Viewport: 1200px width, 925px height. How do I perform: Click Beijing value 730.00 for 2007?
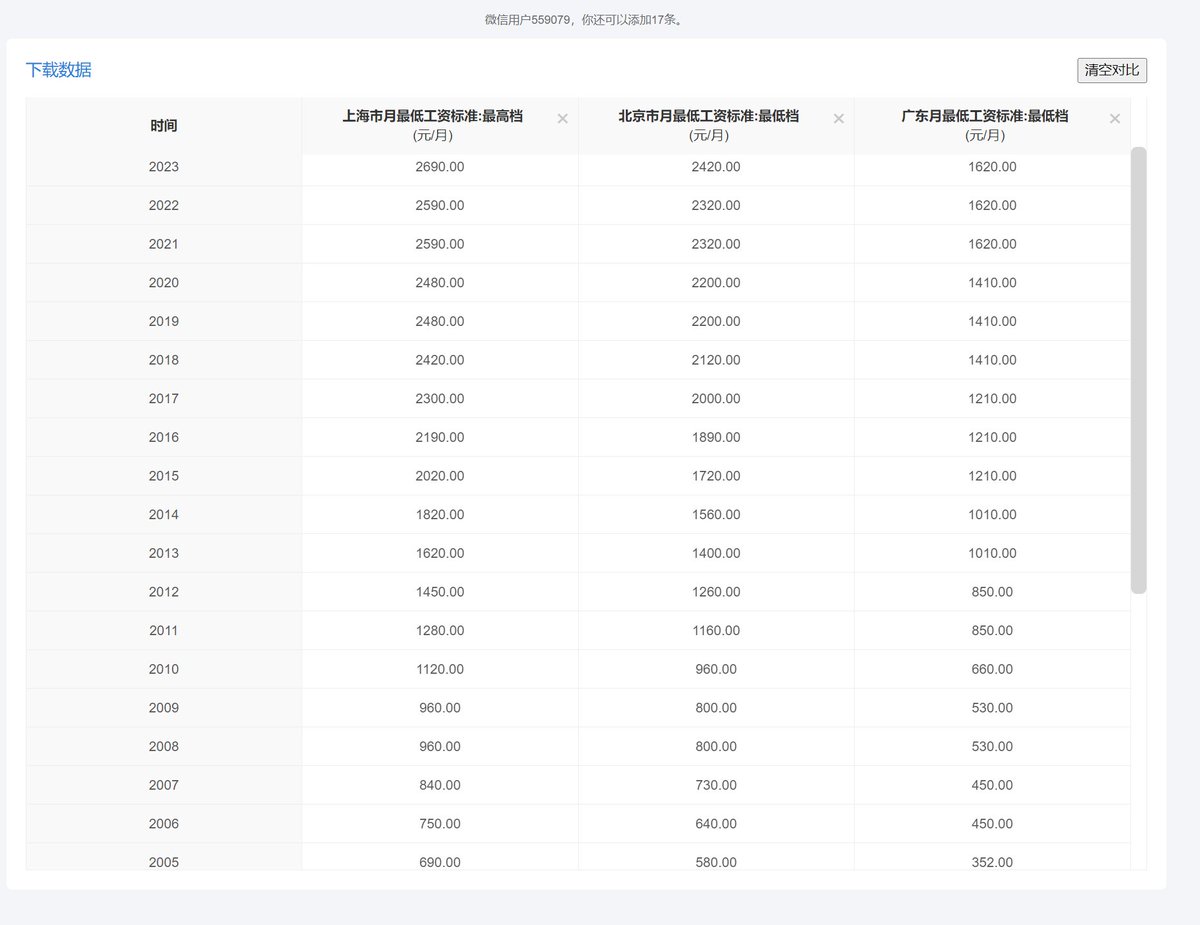click(x=716, y=785)
